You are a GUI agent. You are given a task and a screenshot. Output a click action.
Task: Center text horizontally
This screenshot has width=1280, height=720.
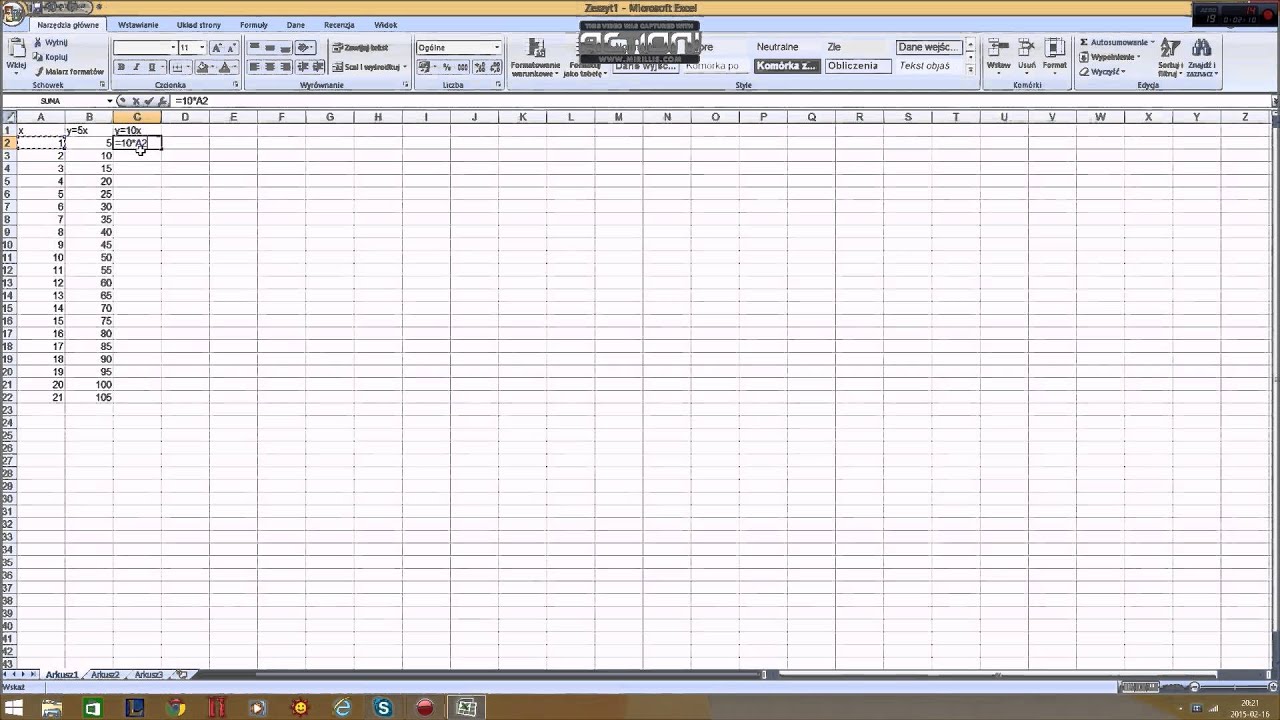pyautogui.click(x=270, y=67)
